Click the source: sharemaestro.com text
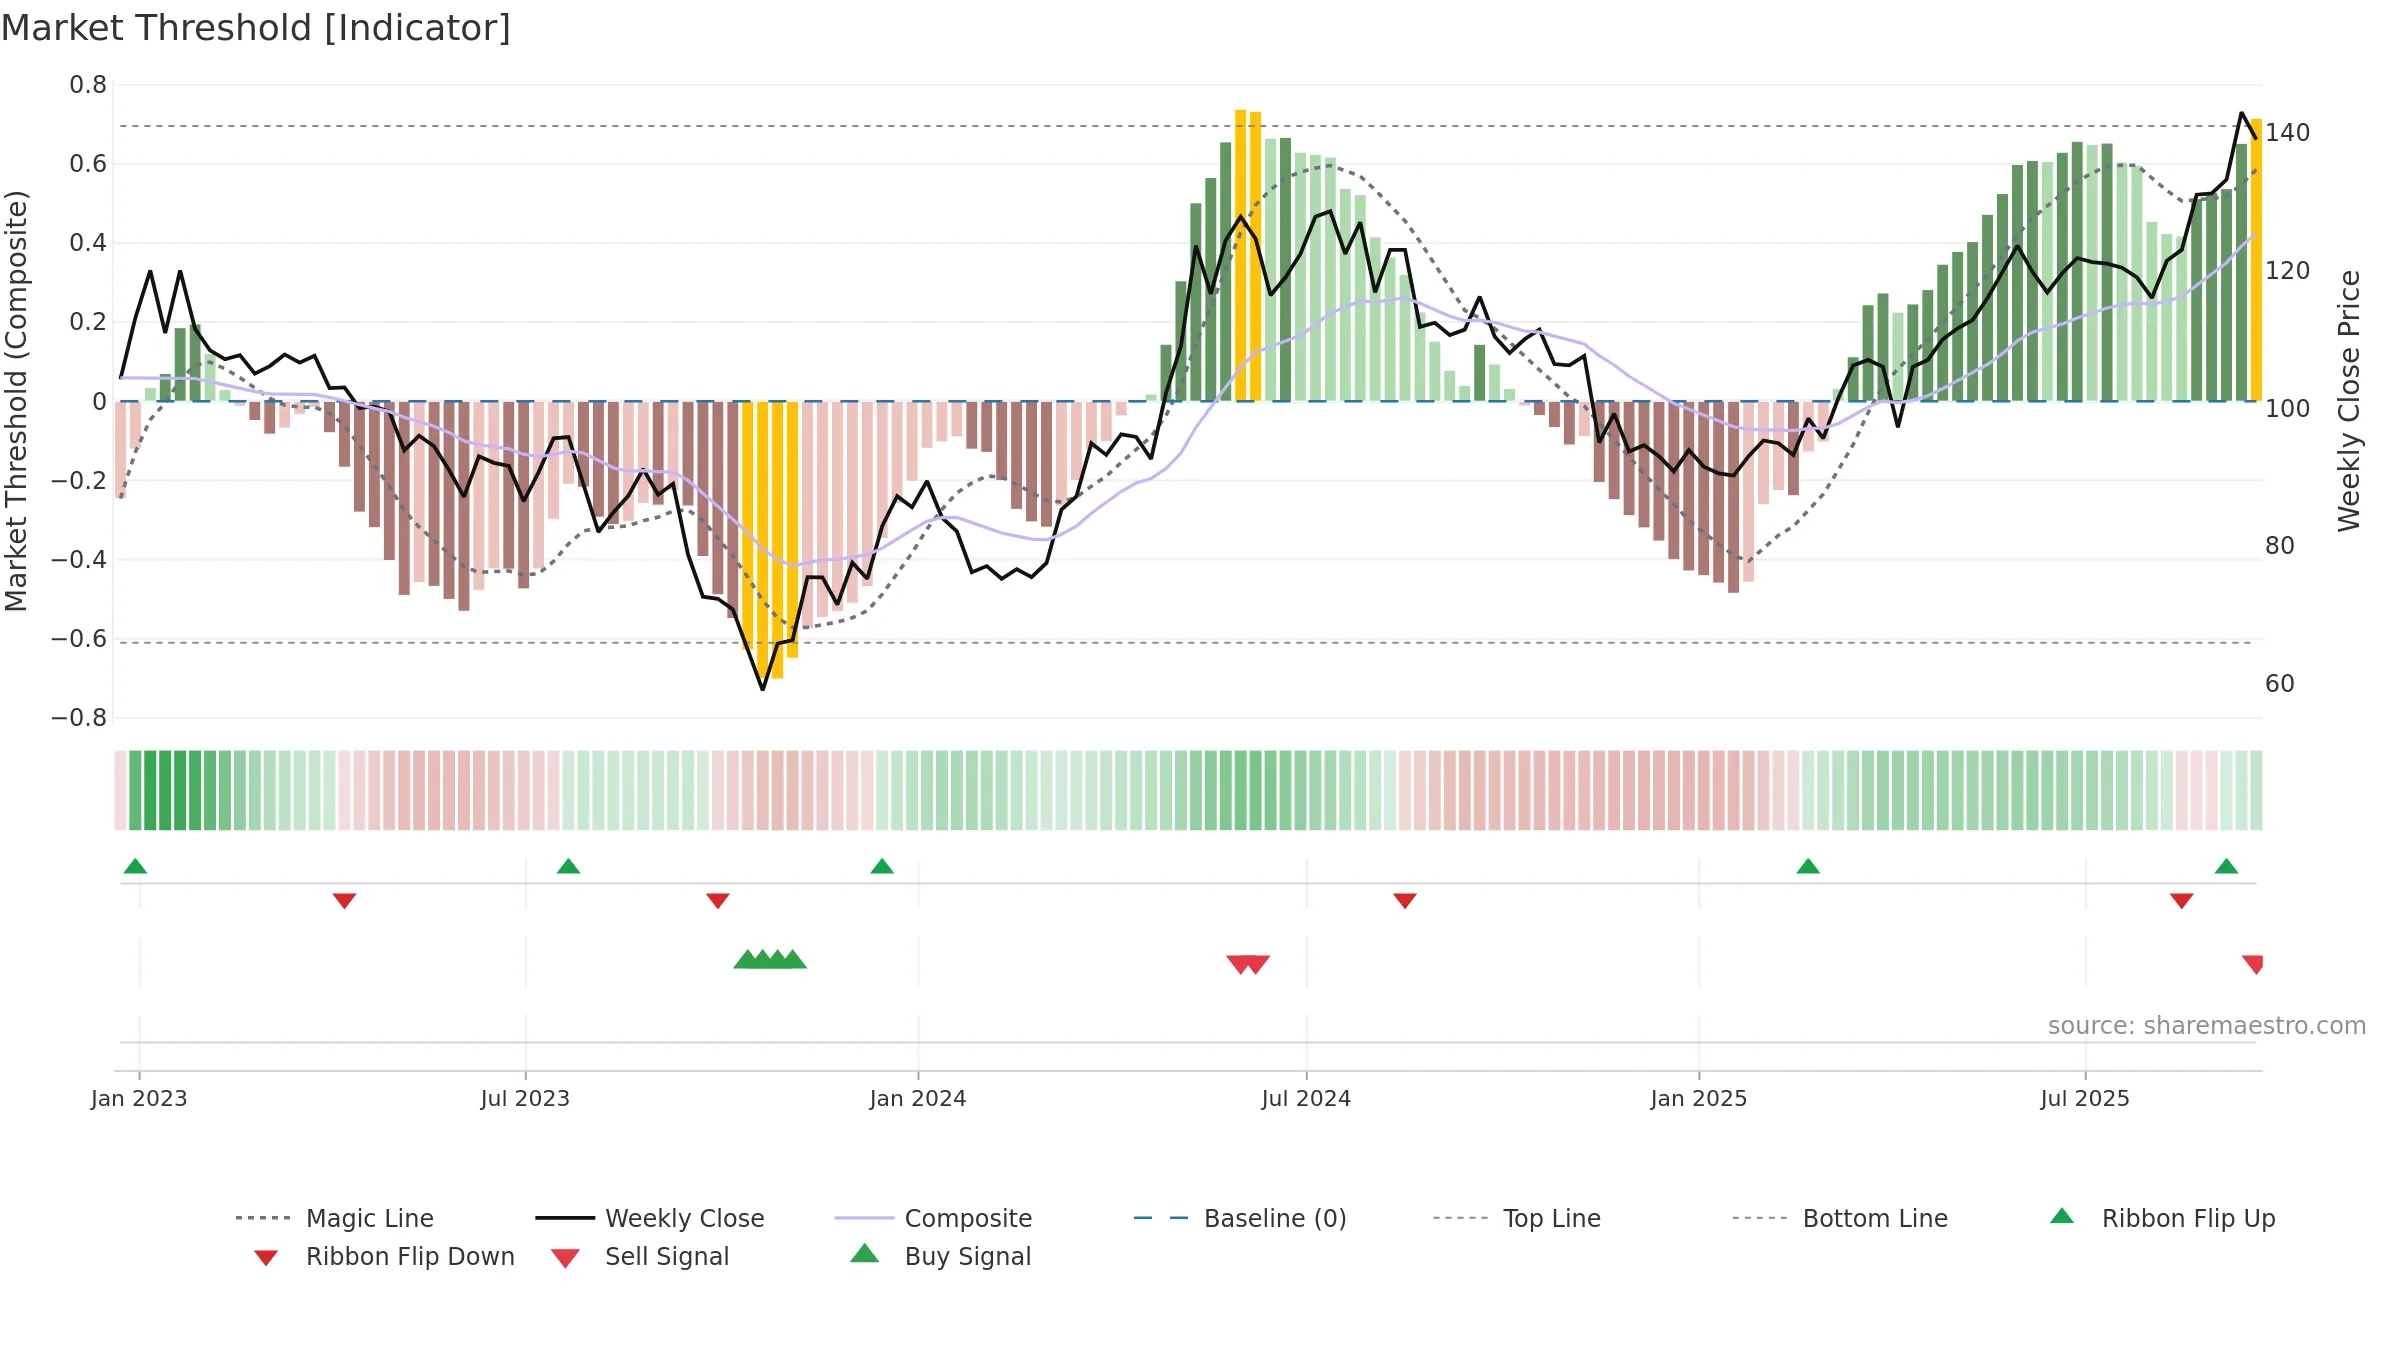 pos(2207,1026)
